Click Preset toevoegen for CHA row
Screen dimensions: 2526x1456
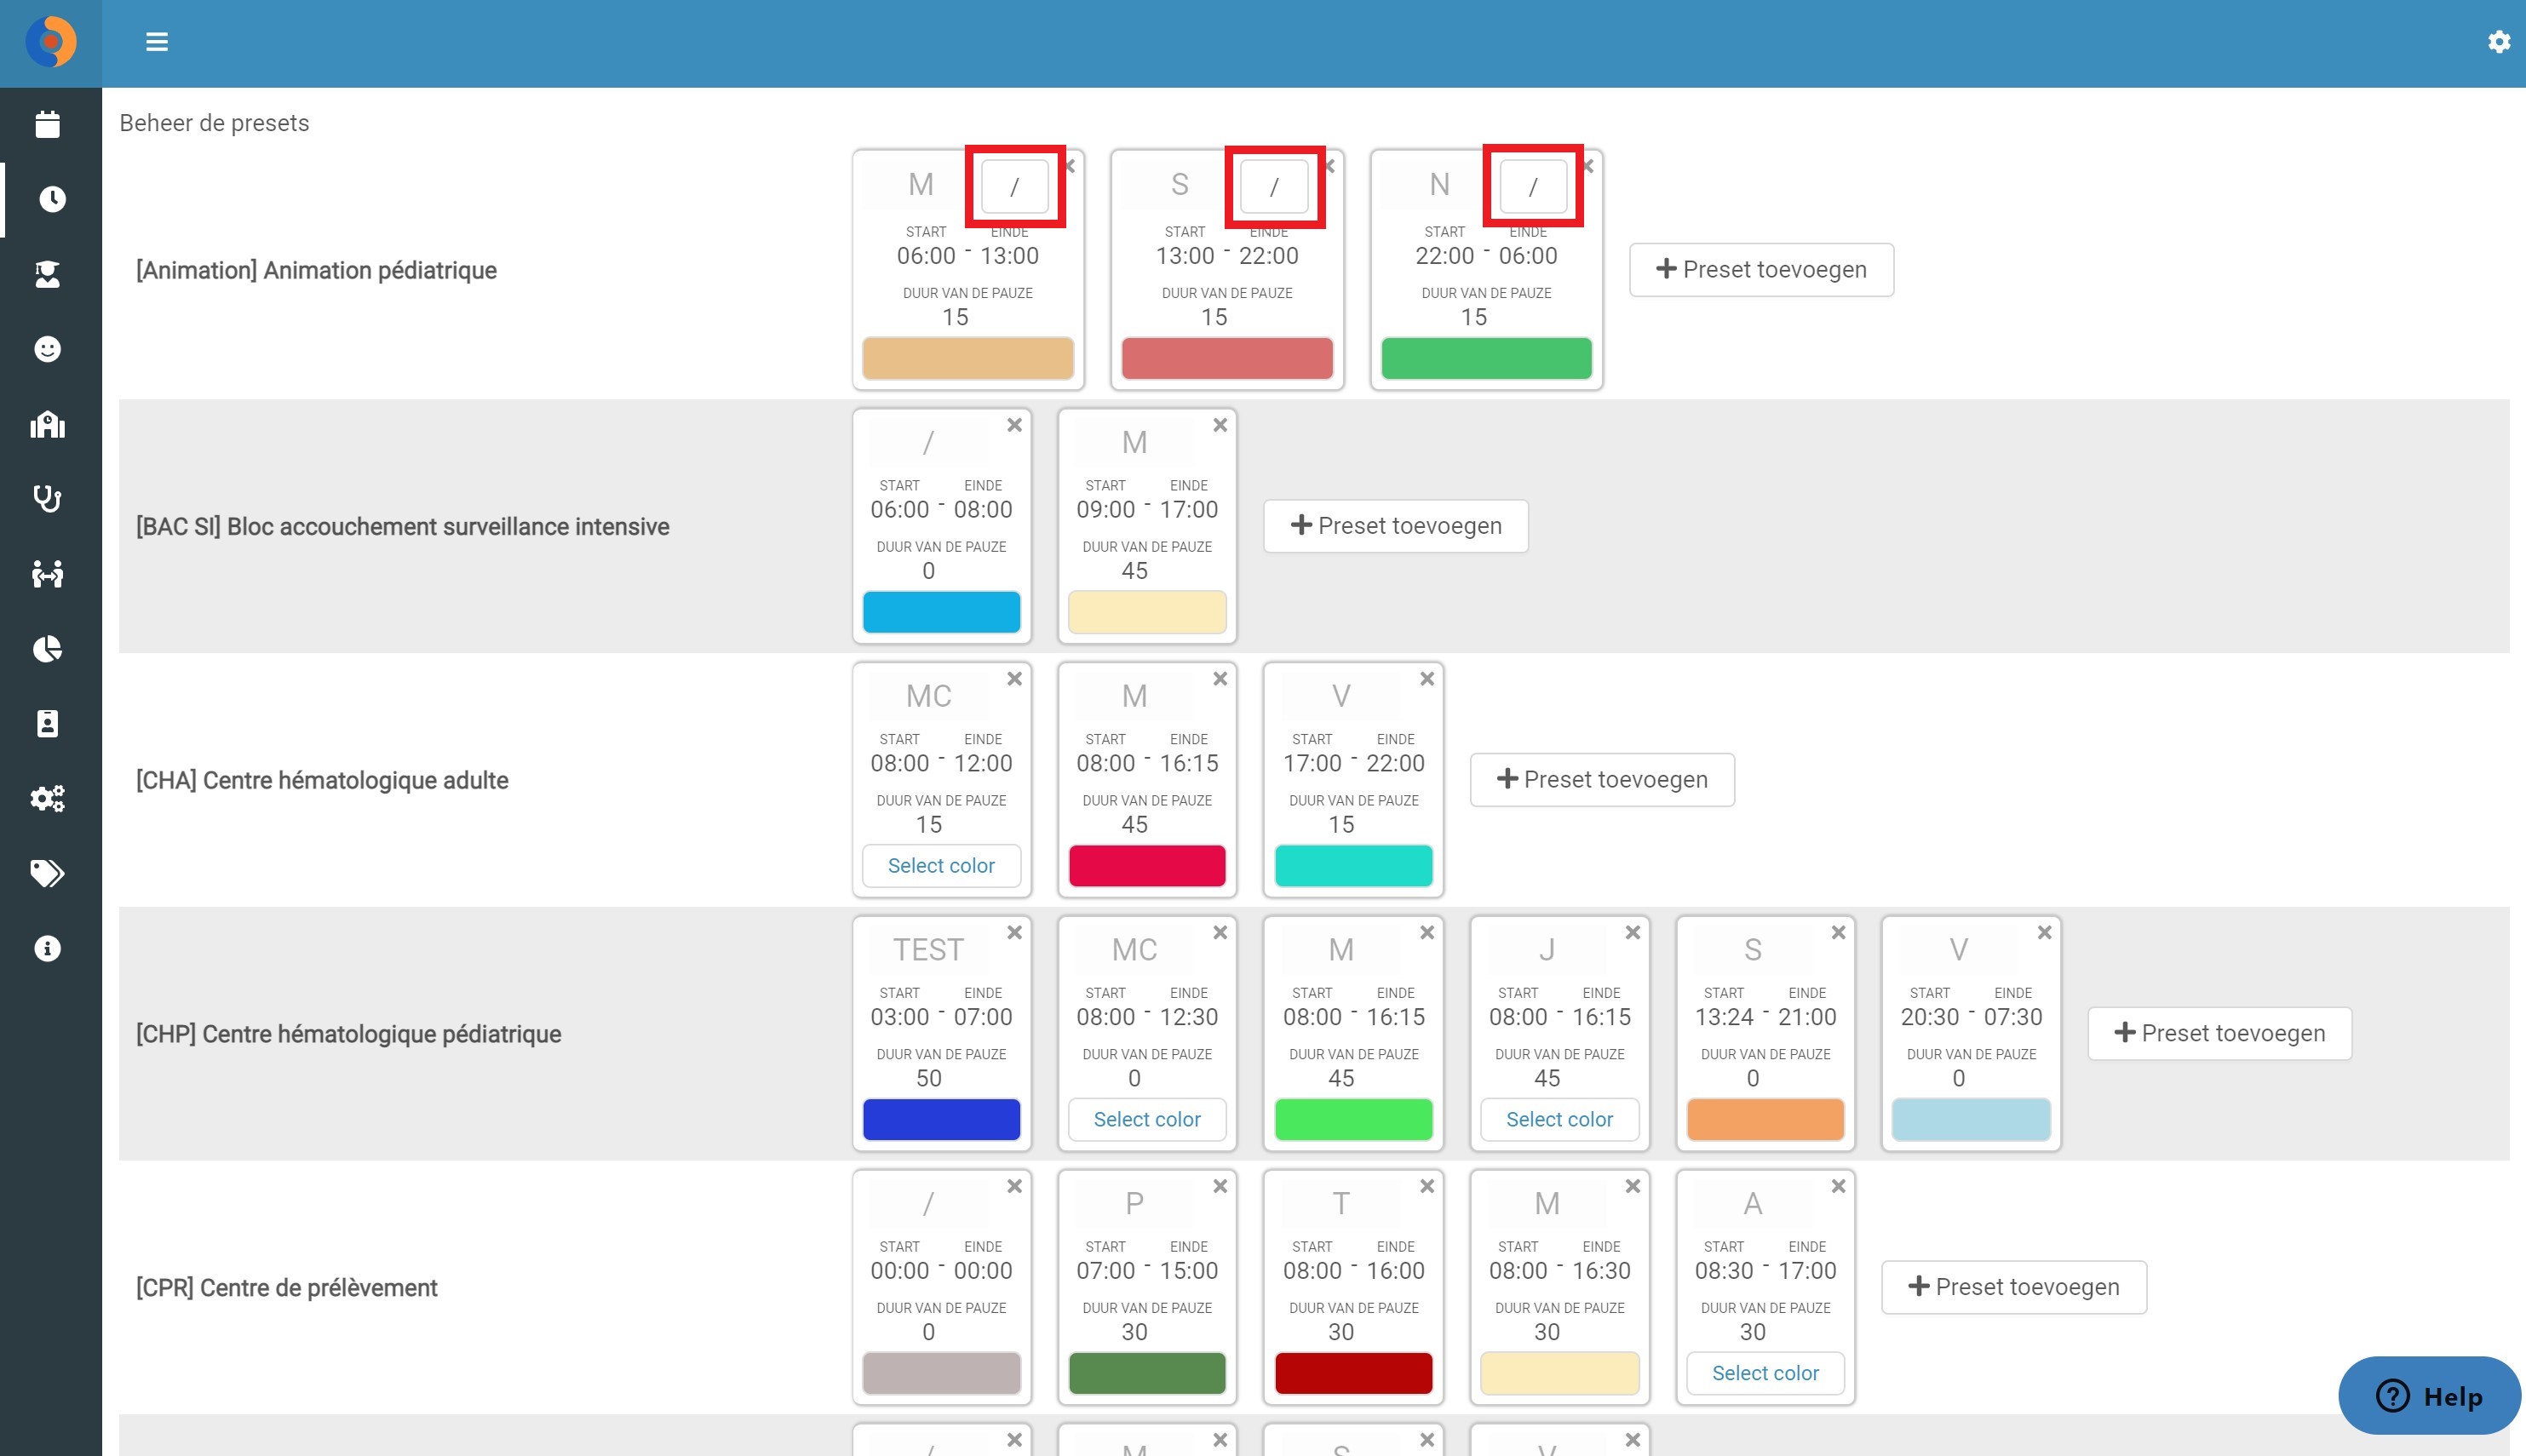tap(1602, 780)
